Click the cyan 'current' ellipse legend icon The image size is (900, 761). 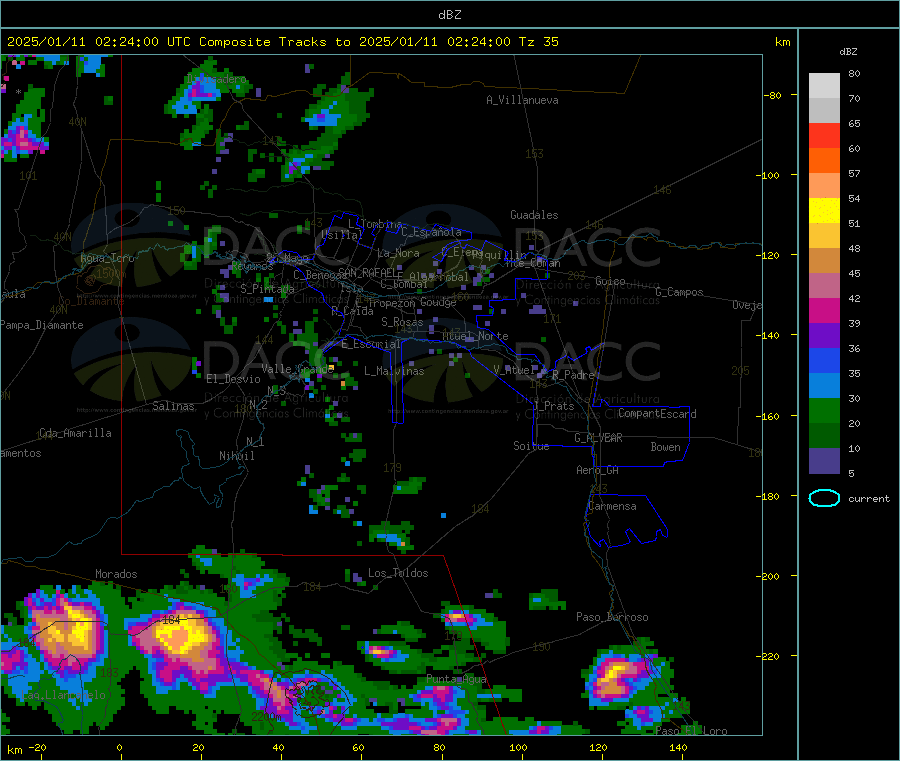pos(824,498)
